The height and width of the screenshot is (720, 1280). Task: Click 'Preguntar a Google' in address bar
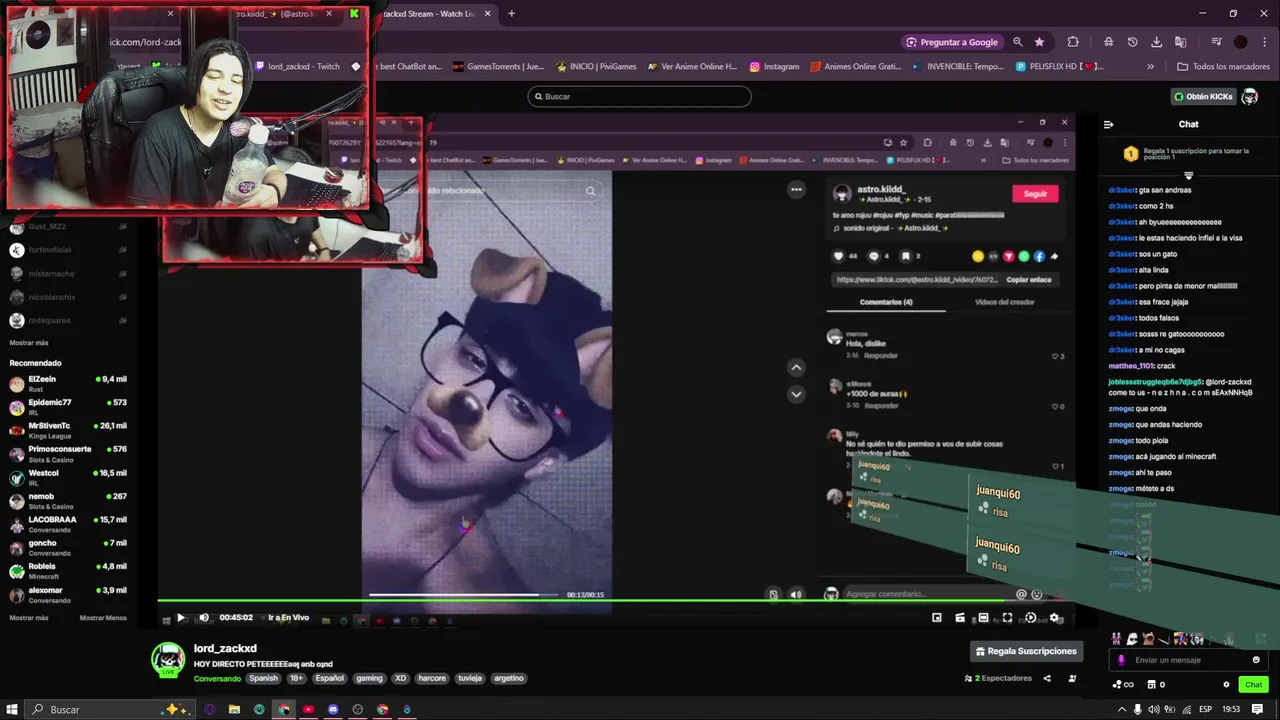point(952,42)
